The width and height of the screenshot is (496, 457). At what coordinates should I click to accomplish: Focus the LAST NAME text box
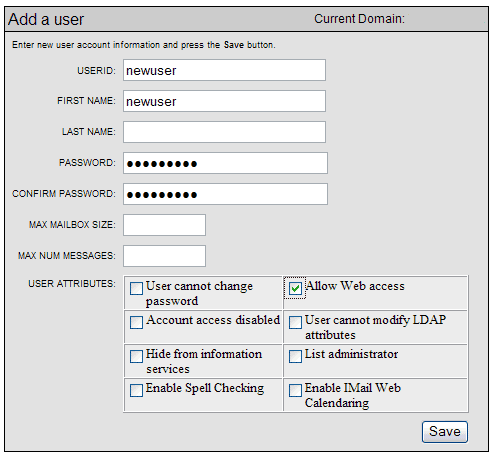click(x=224, y=132)
